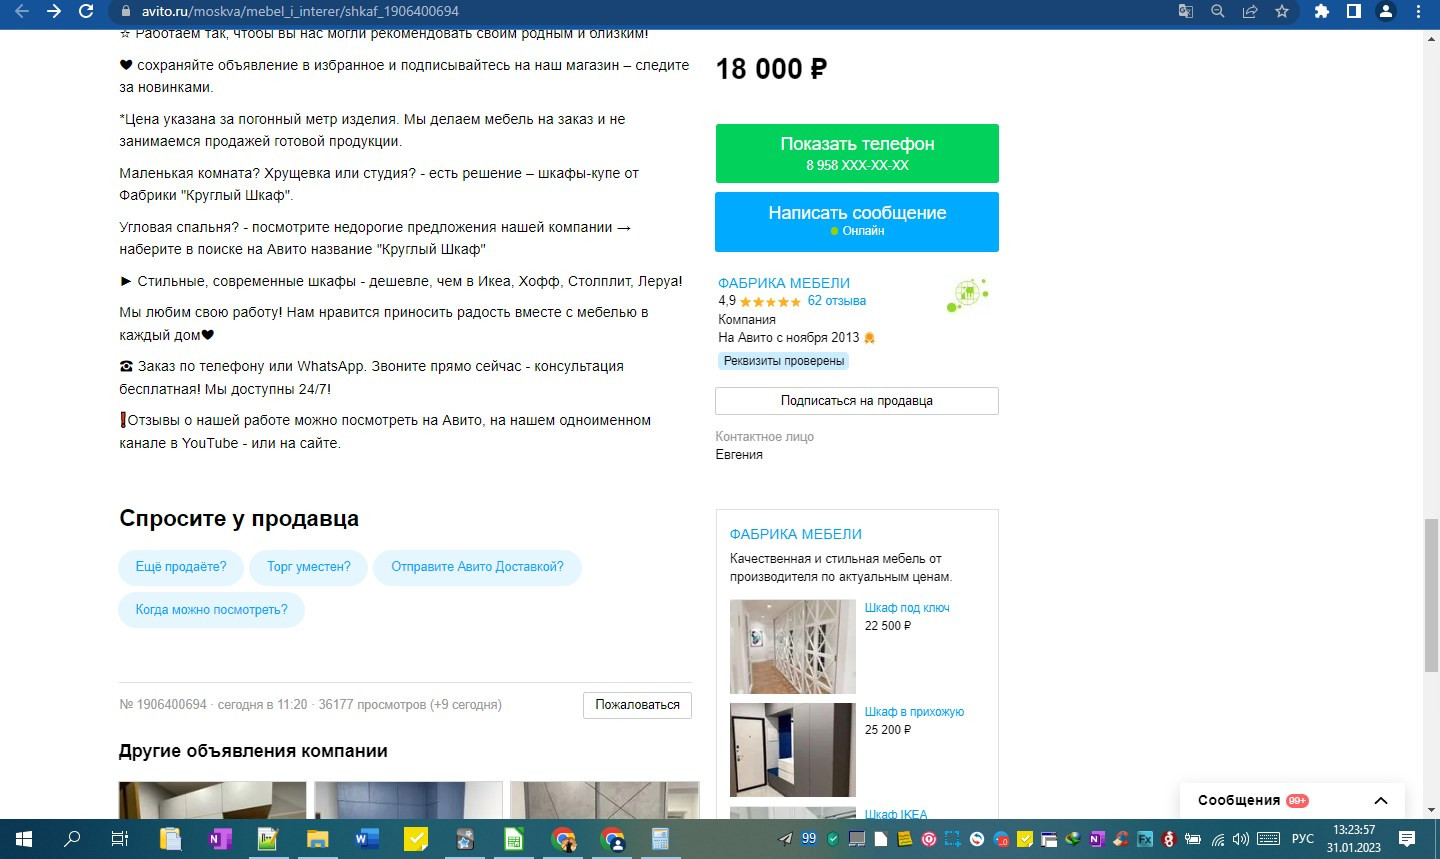Reload the Avito page
Image resolution: width=1440 pixels, height=859 pixels.
point(86,11)
